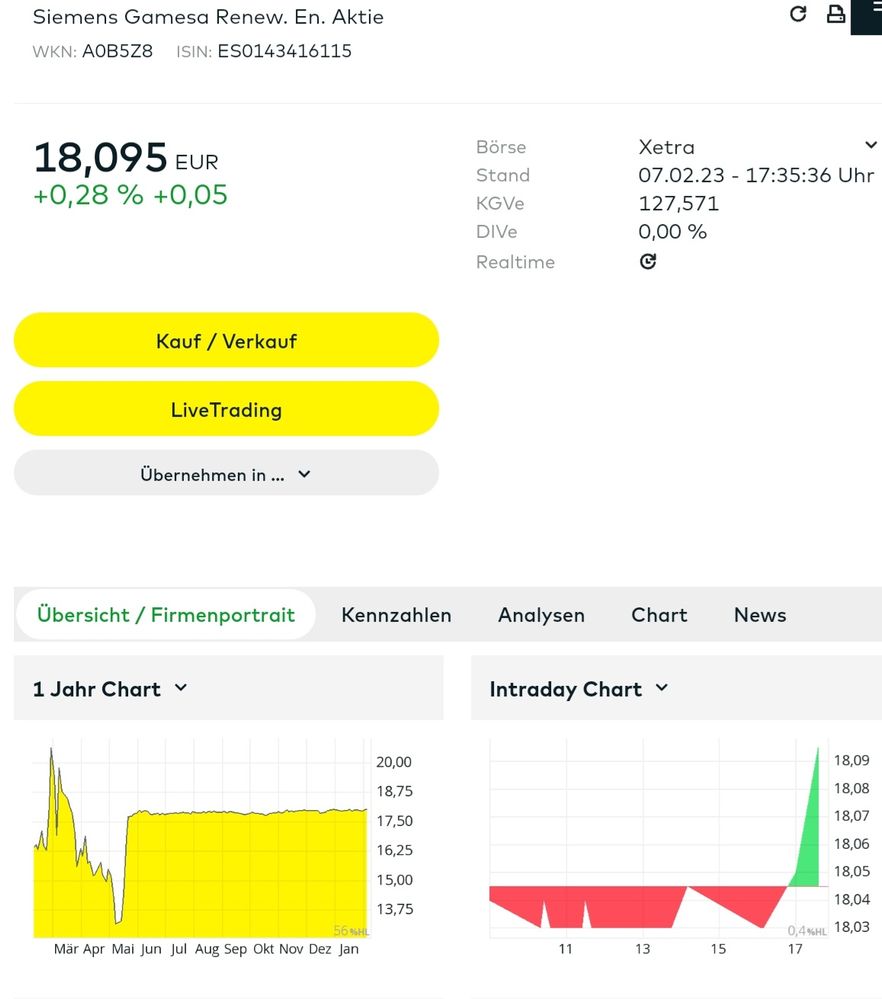Click the WKN value A0B5Z8
Image resolution: width=882 pixels, height=999 pixels.
pos(117,51)
